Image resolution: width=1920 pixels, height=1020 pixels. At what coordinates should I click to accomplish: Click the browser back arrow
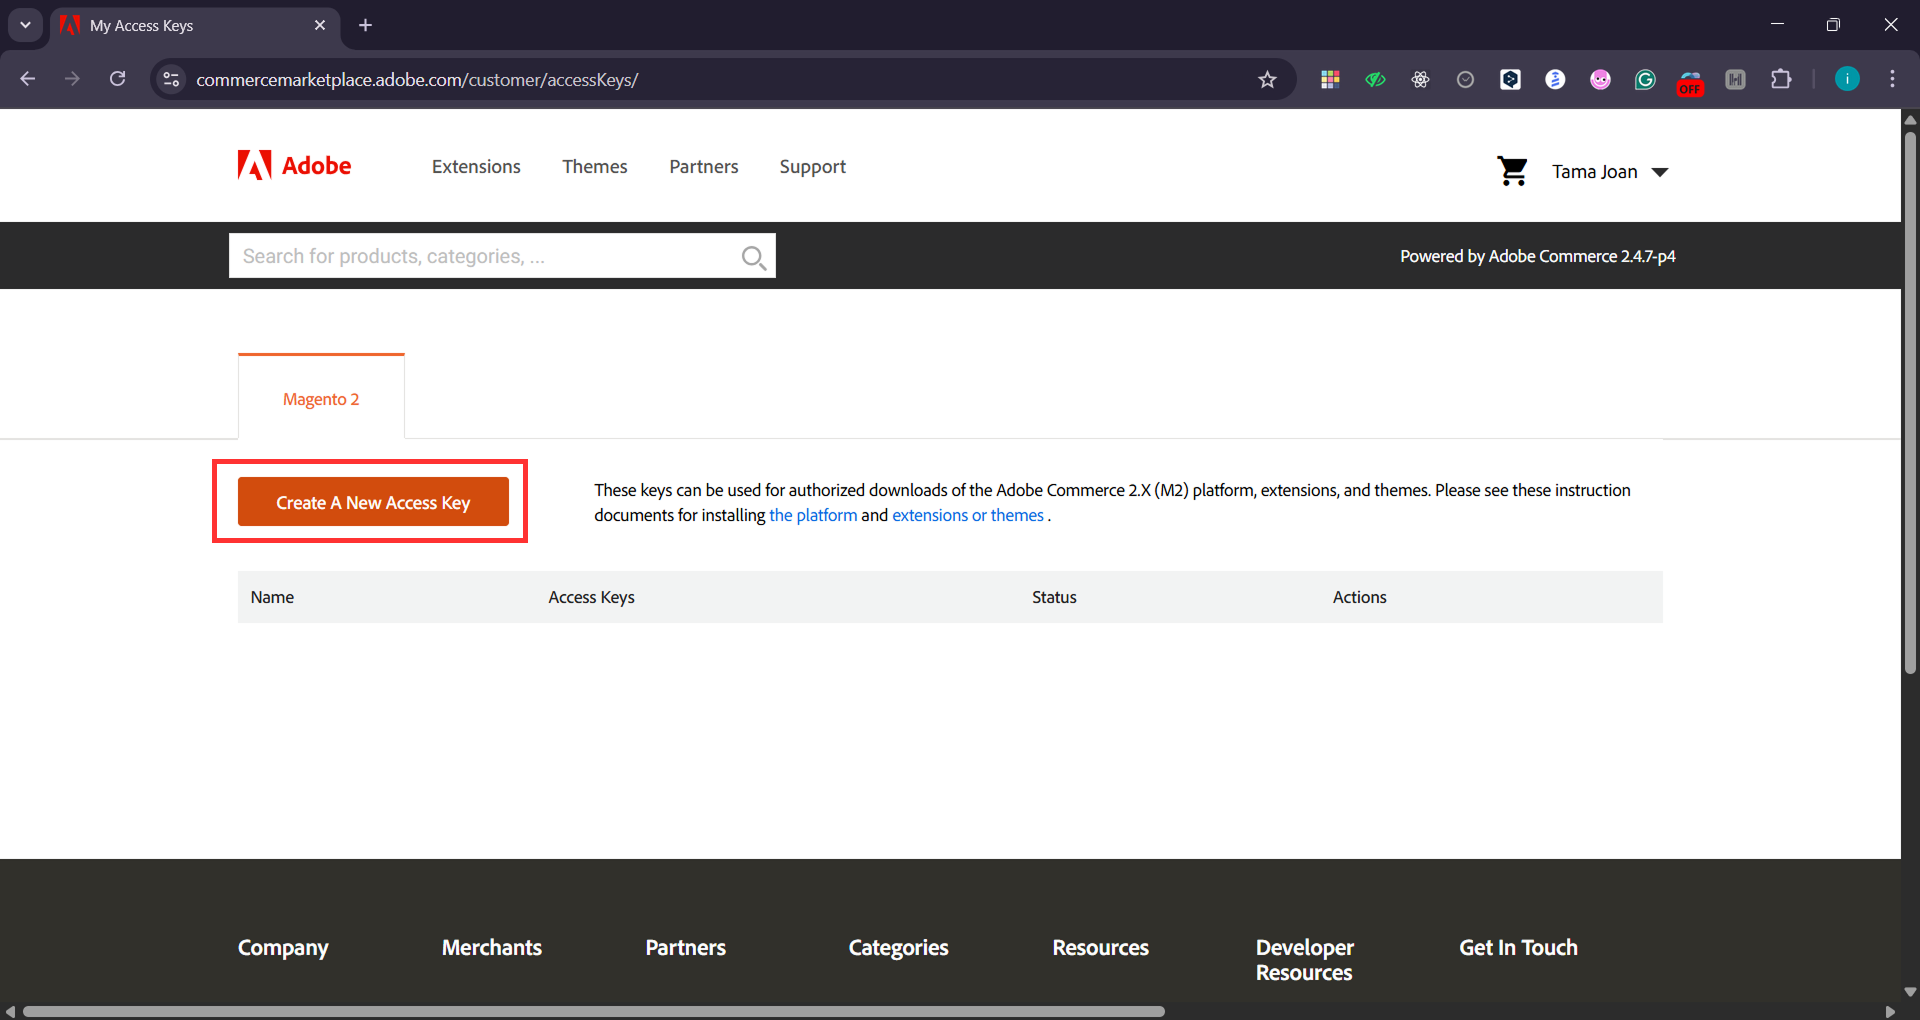point(28,79)
